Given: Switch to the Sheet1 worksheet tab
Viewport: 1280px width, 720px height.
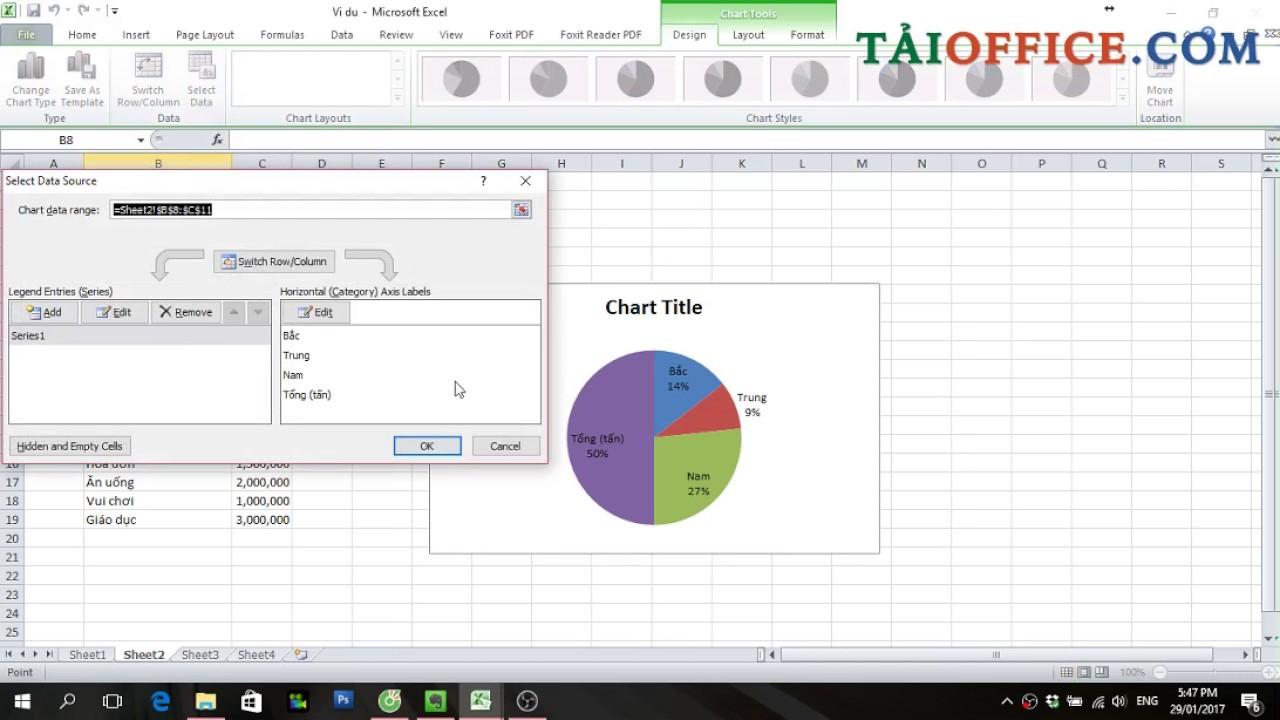Looking at the screenshot, I should click(x=87, y=655).
